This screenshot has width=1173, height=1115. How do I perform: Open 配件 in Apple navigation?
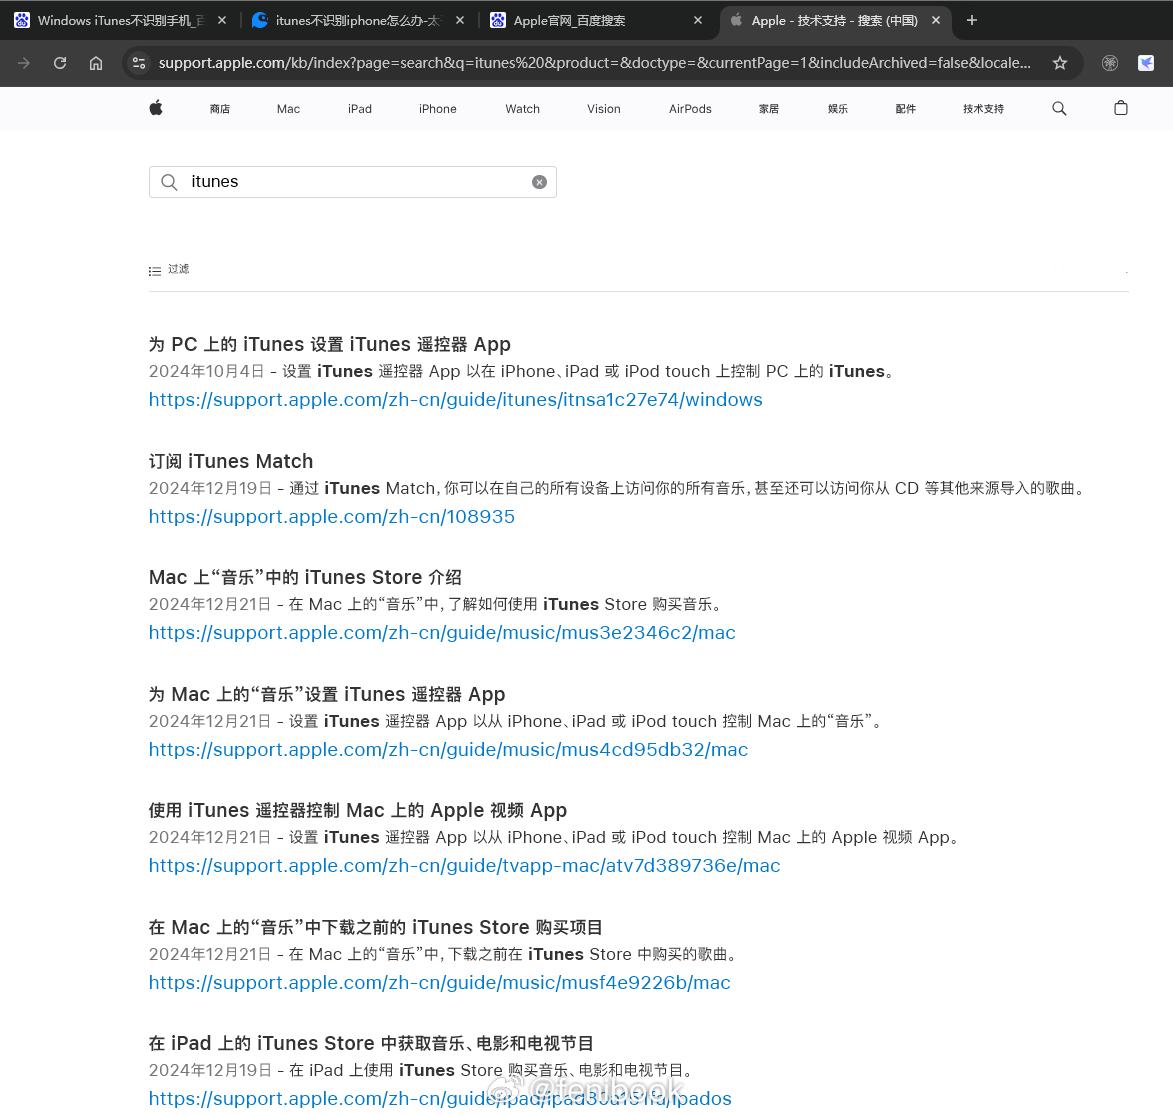(x=906, y=109)
